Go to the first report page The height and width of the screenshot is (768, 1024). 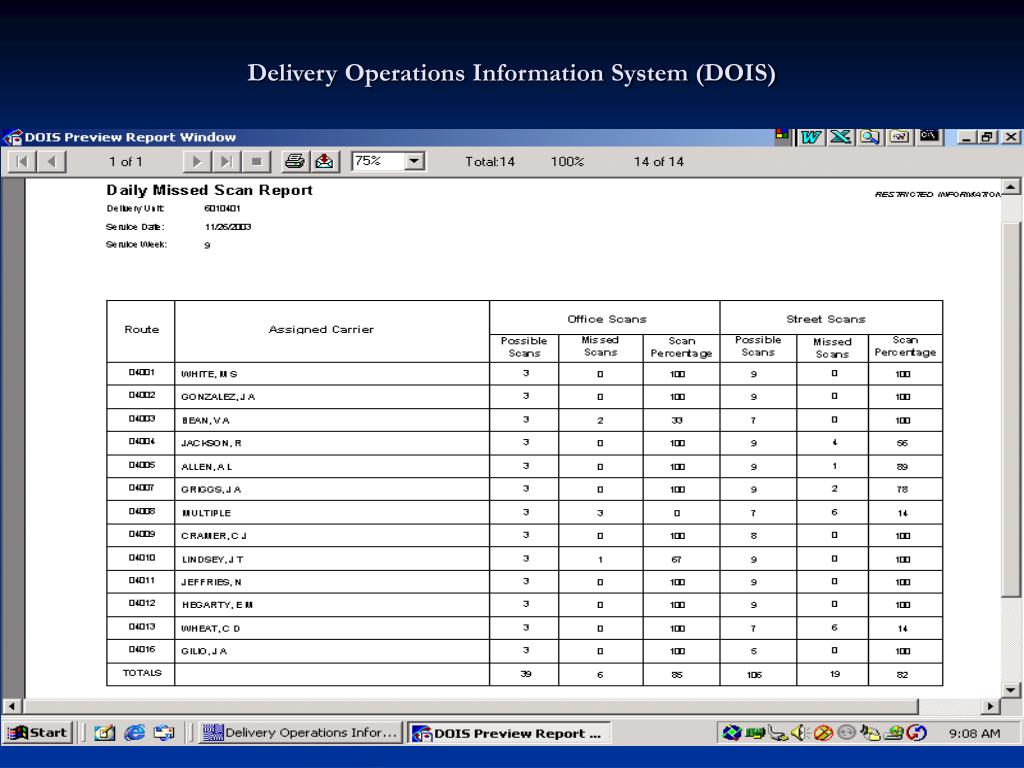click(x=22, y=161)
